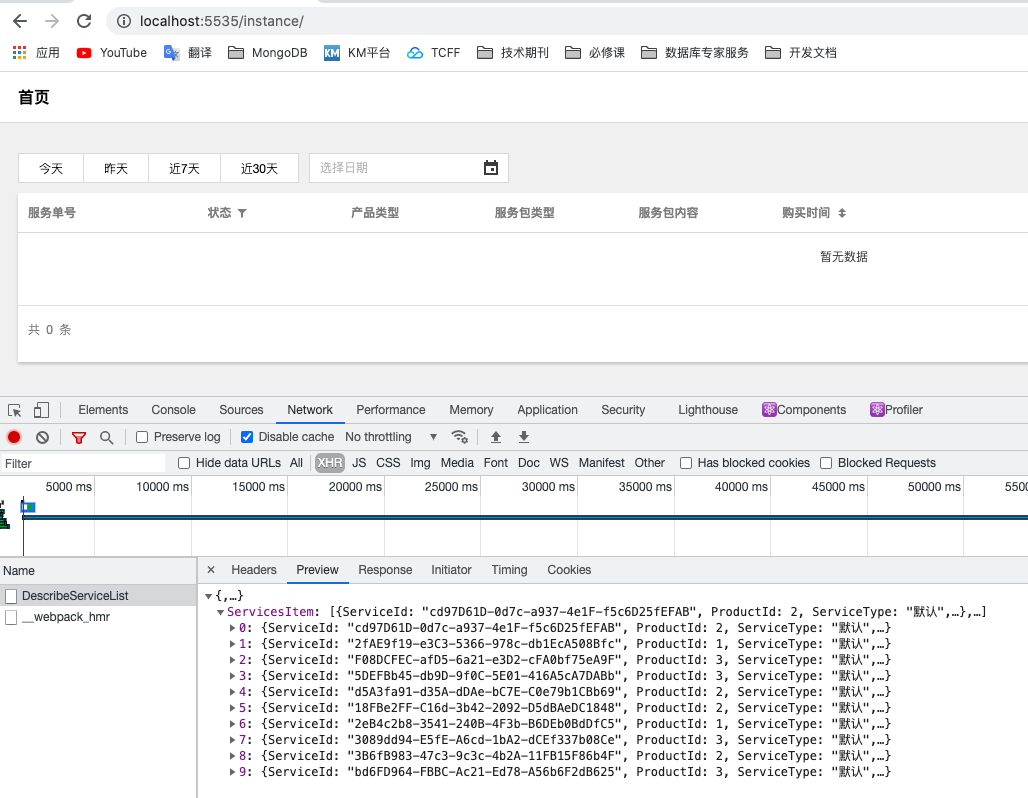Open the Response tab
The height and width of the screenshot is (798, 1028).
[385, 570]
